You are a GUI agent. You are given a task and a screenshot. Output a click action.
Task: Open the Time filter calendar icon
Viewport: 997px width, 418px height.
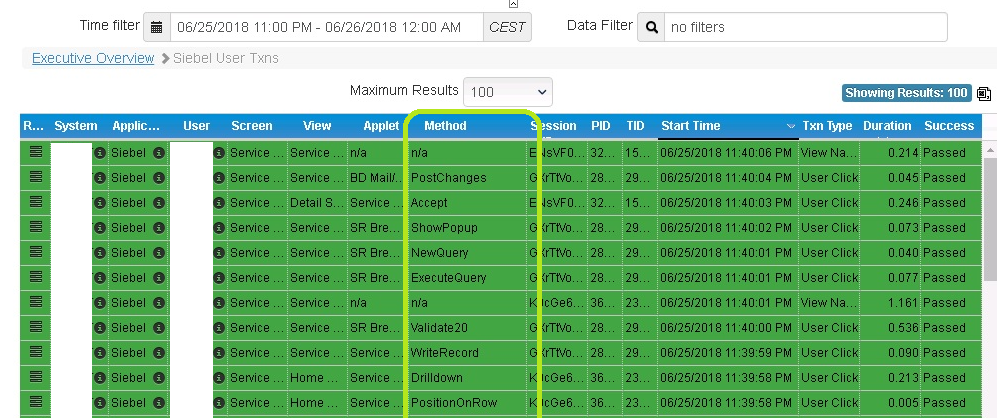(156, 27)
